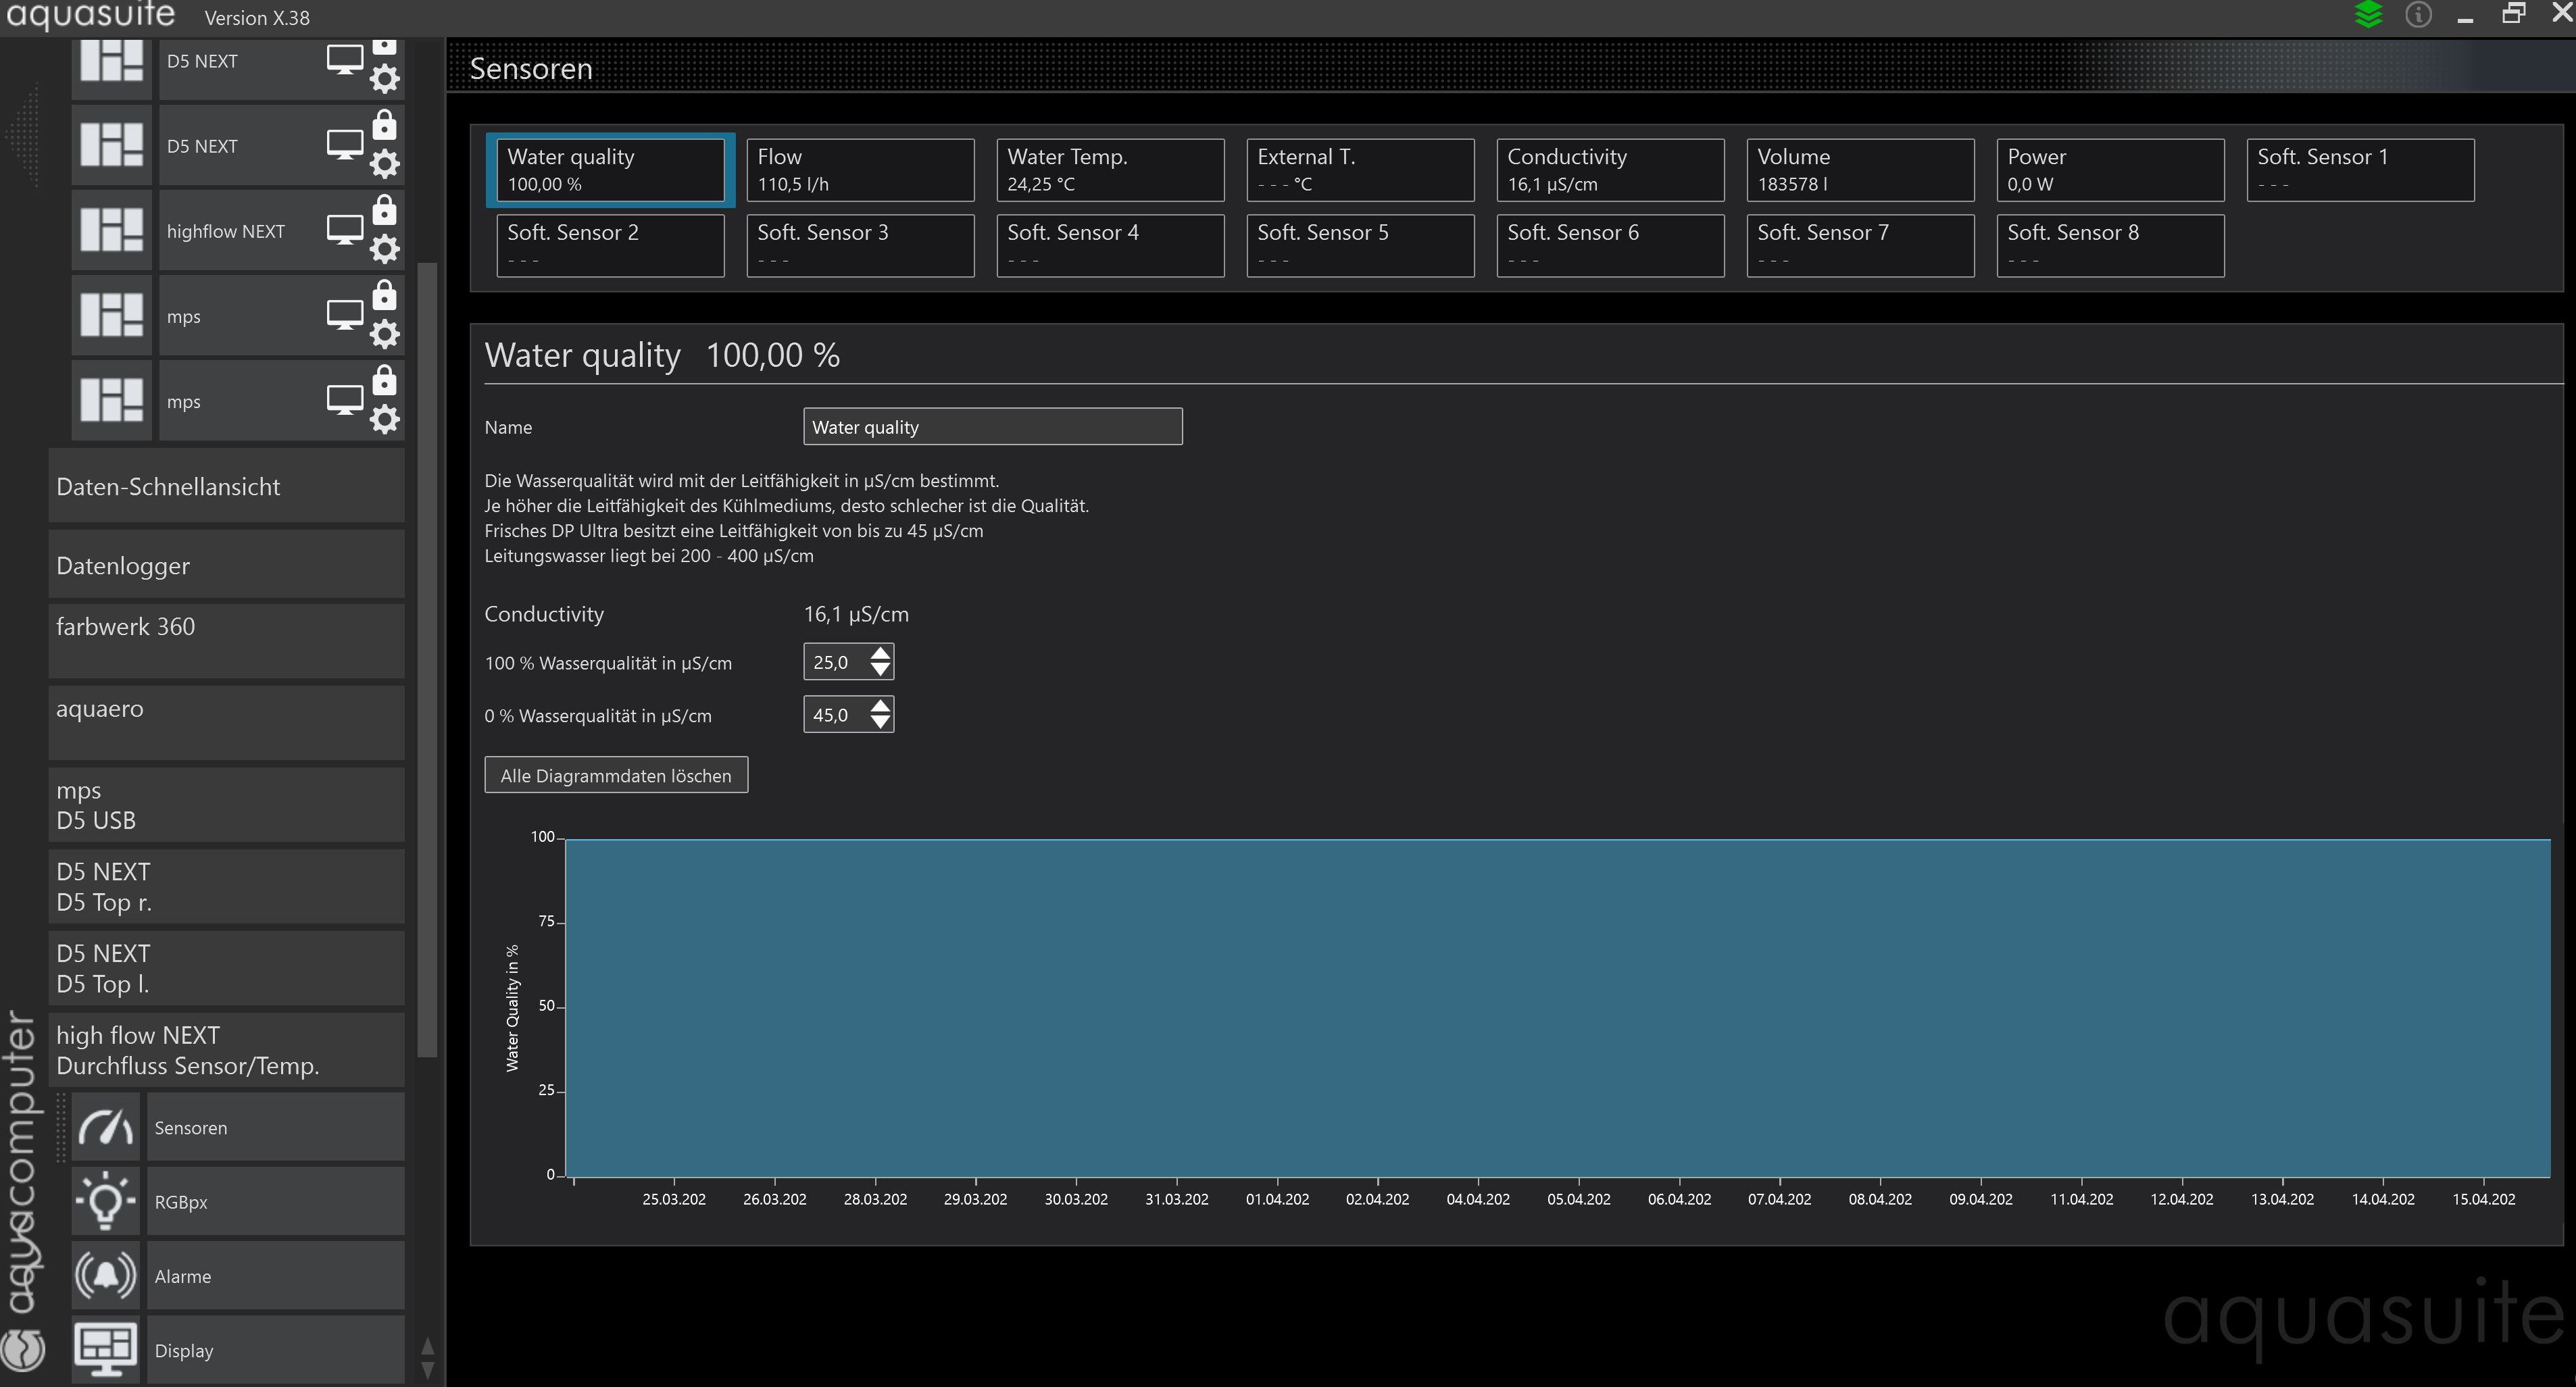Expand the D5 NEXT D5 Top r. section

point(226,887)
